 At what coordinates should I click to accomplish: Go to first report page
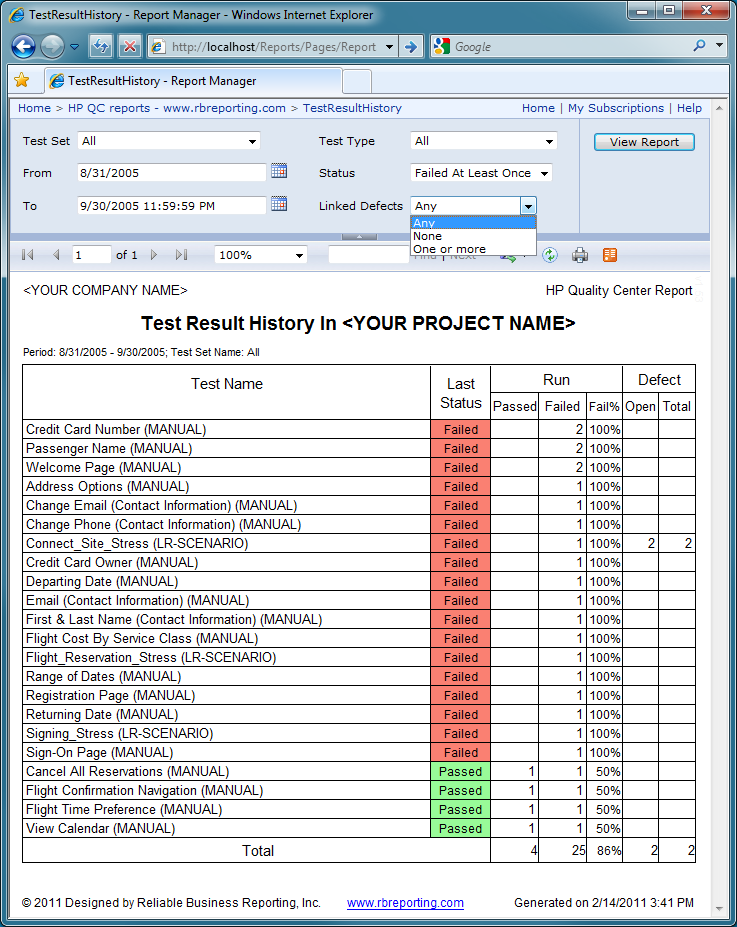[x=27, y=255]
